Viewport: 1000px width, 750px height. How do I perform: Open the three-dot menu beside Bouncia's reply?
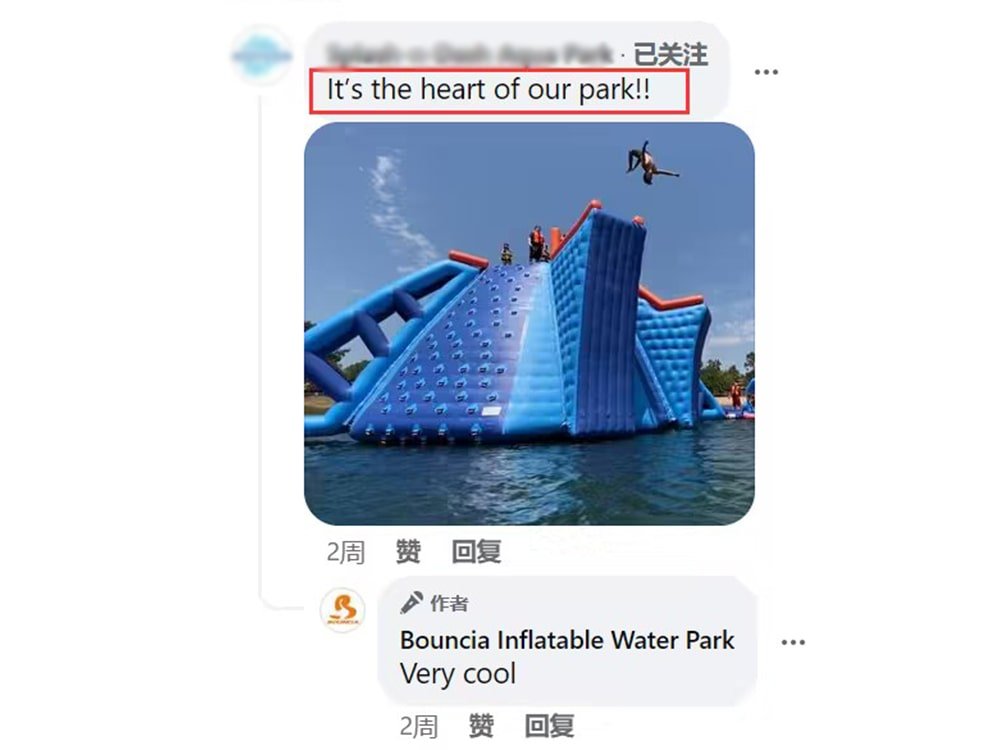pos(793,642)
